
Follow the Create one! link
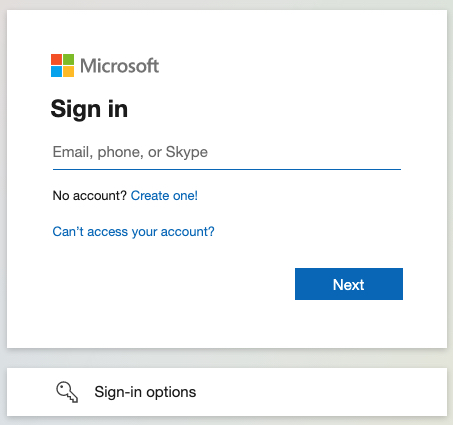164,196
